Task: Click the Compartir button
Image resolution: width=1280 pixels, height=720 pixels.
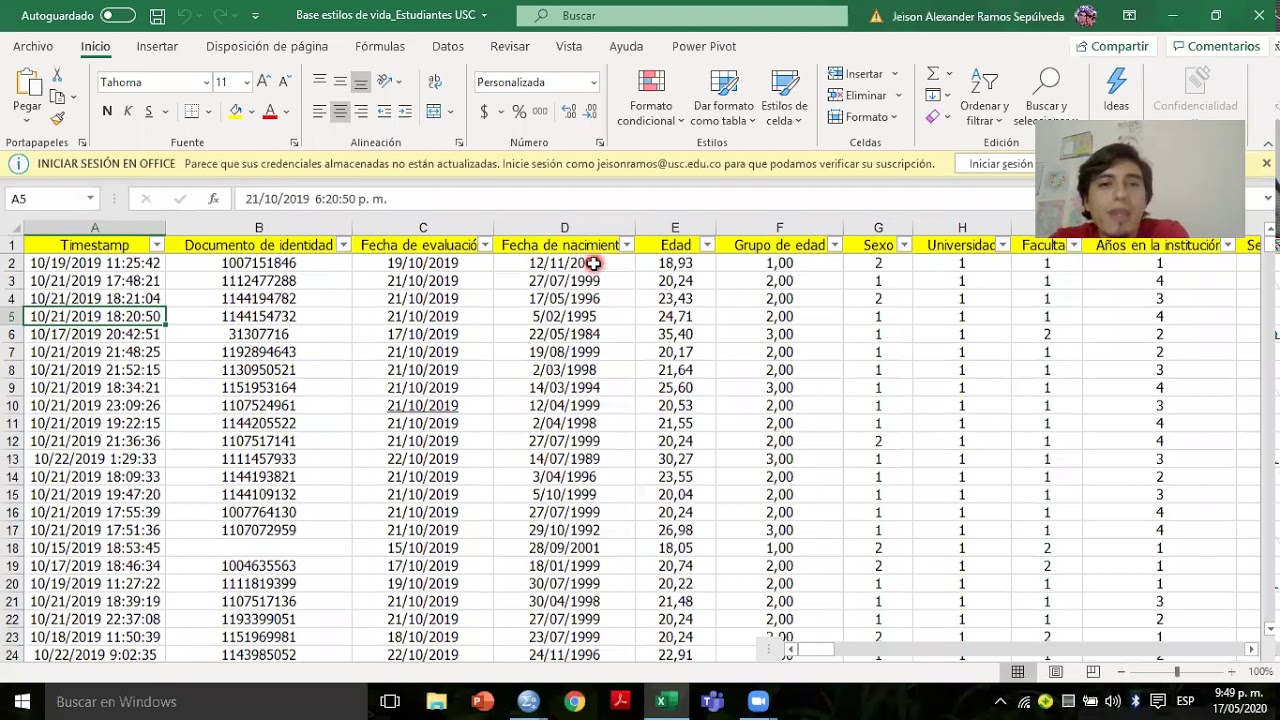Action: pyautogui.click(x=1112, y=46)
